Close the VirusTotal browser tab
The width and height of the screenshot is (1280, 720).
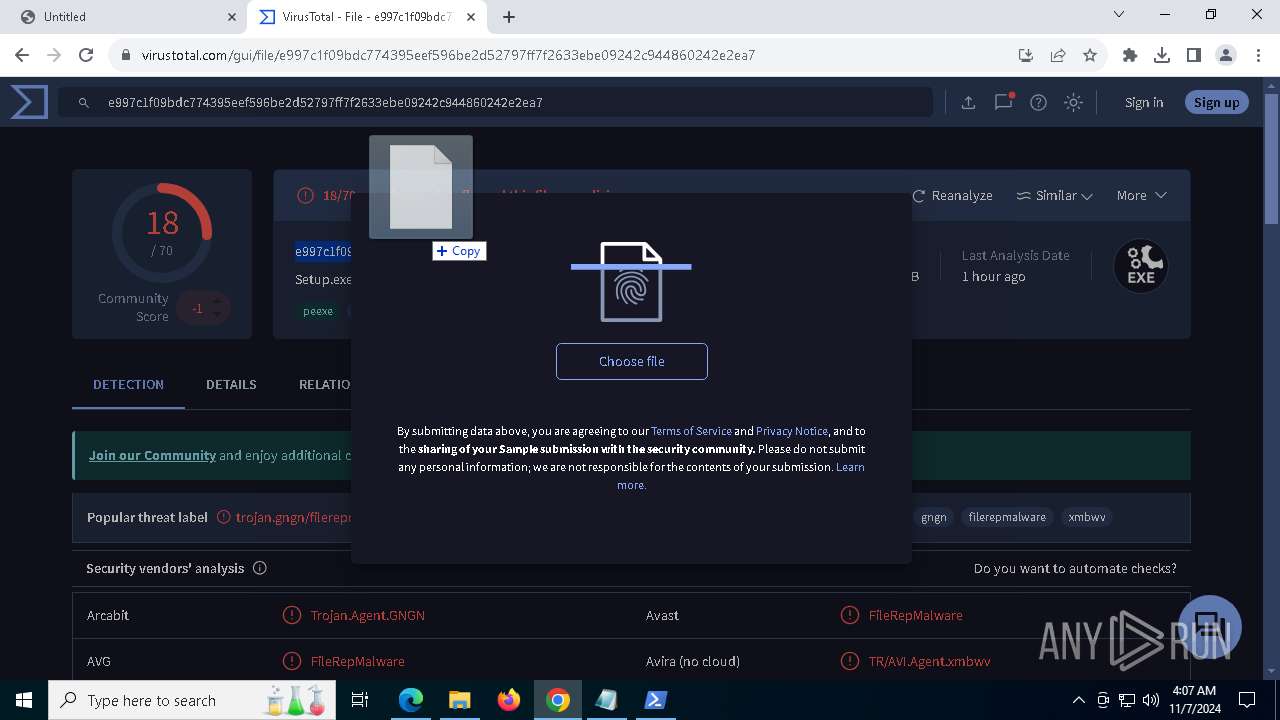[x=471, y=17]
